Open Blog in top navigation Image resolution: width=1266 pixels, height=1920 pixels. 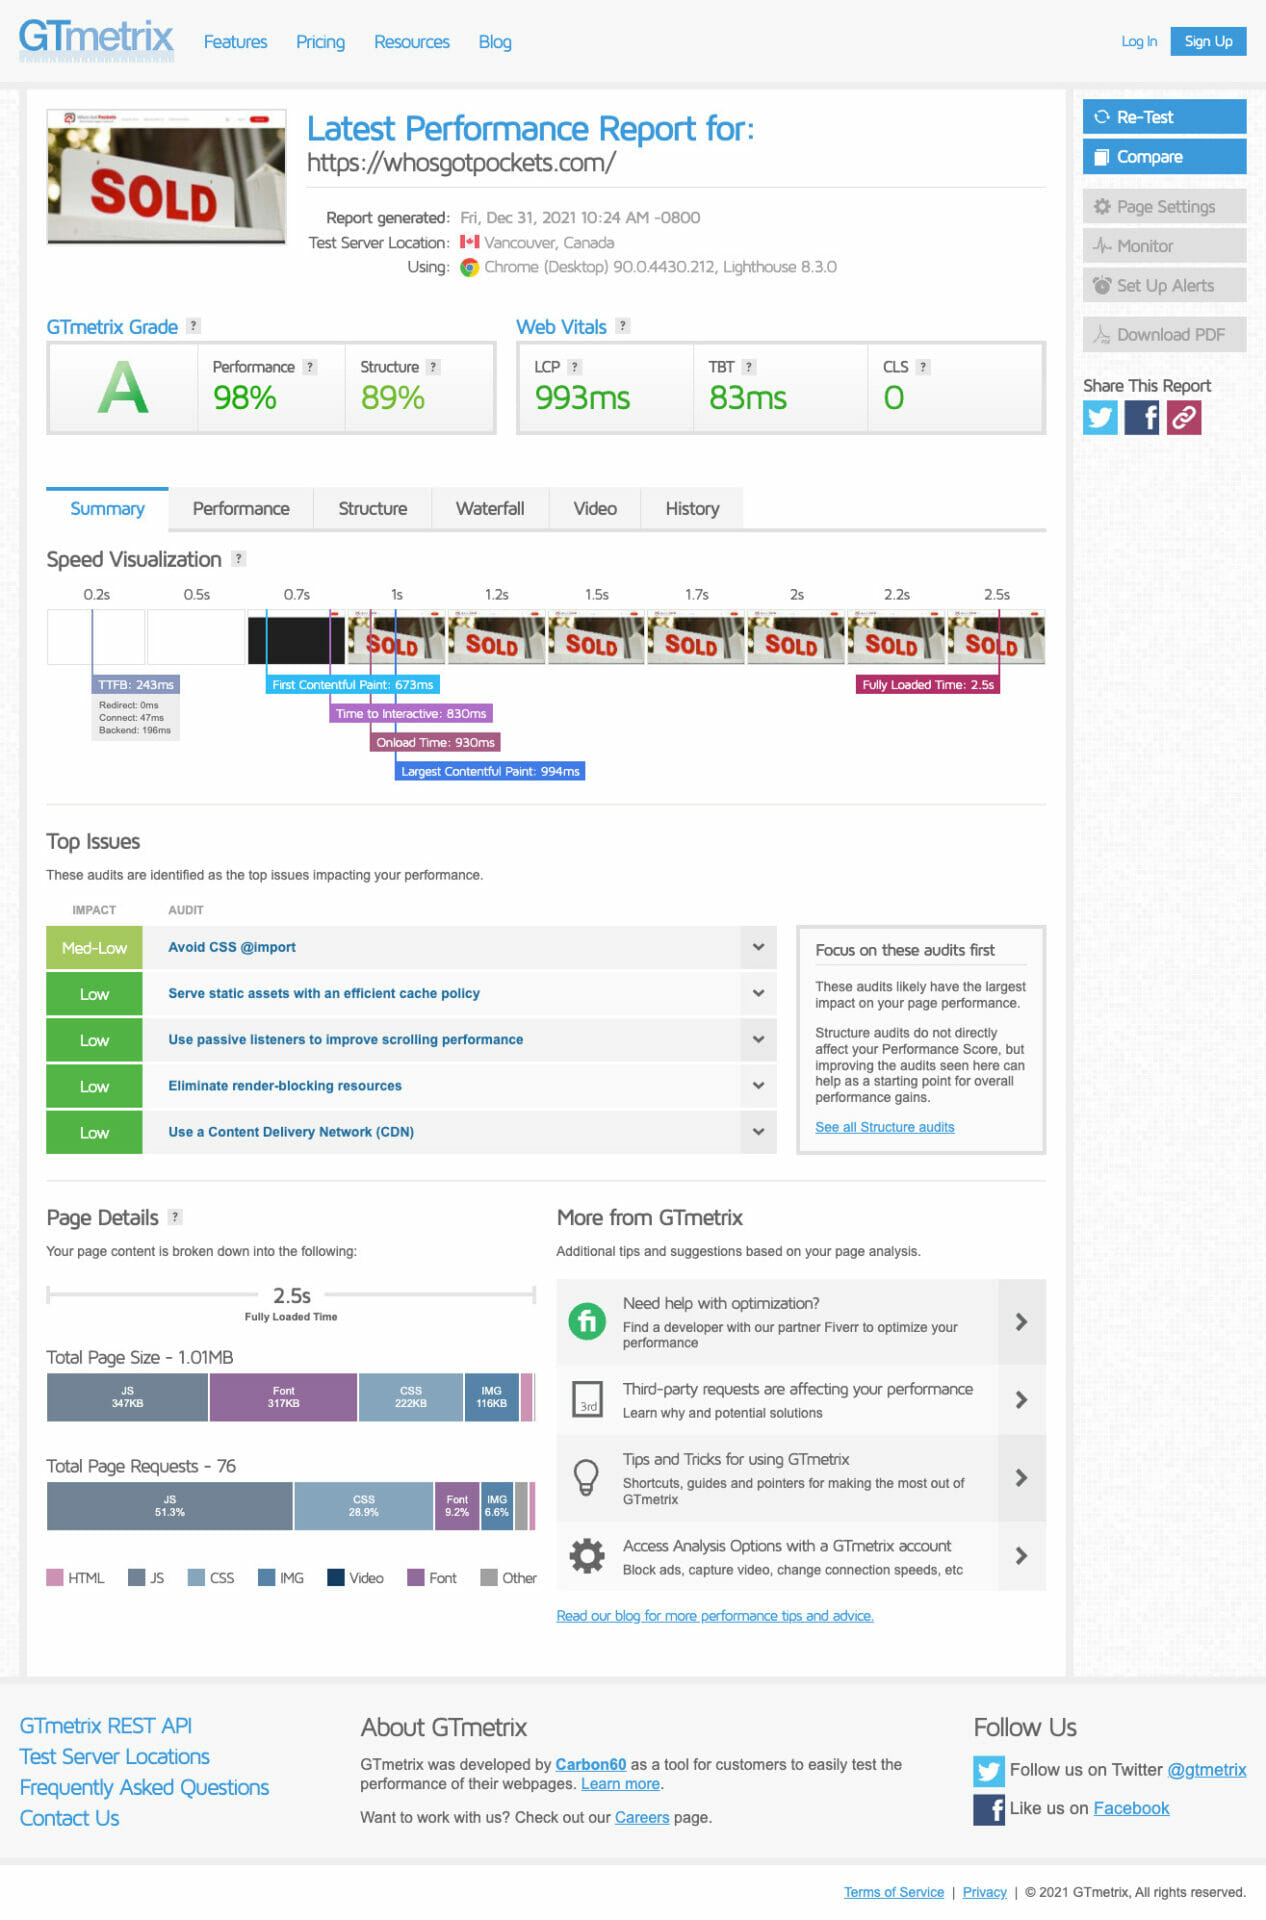(x=495, y=42)
